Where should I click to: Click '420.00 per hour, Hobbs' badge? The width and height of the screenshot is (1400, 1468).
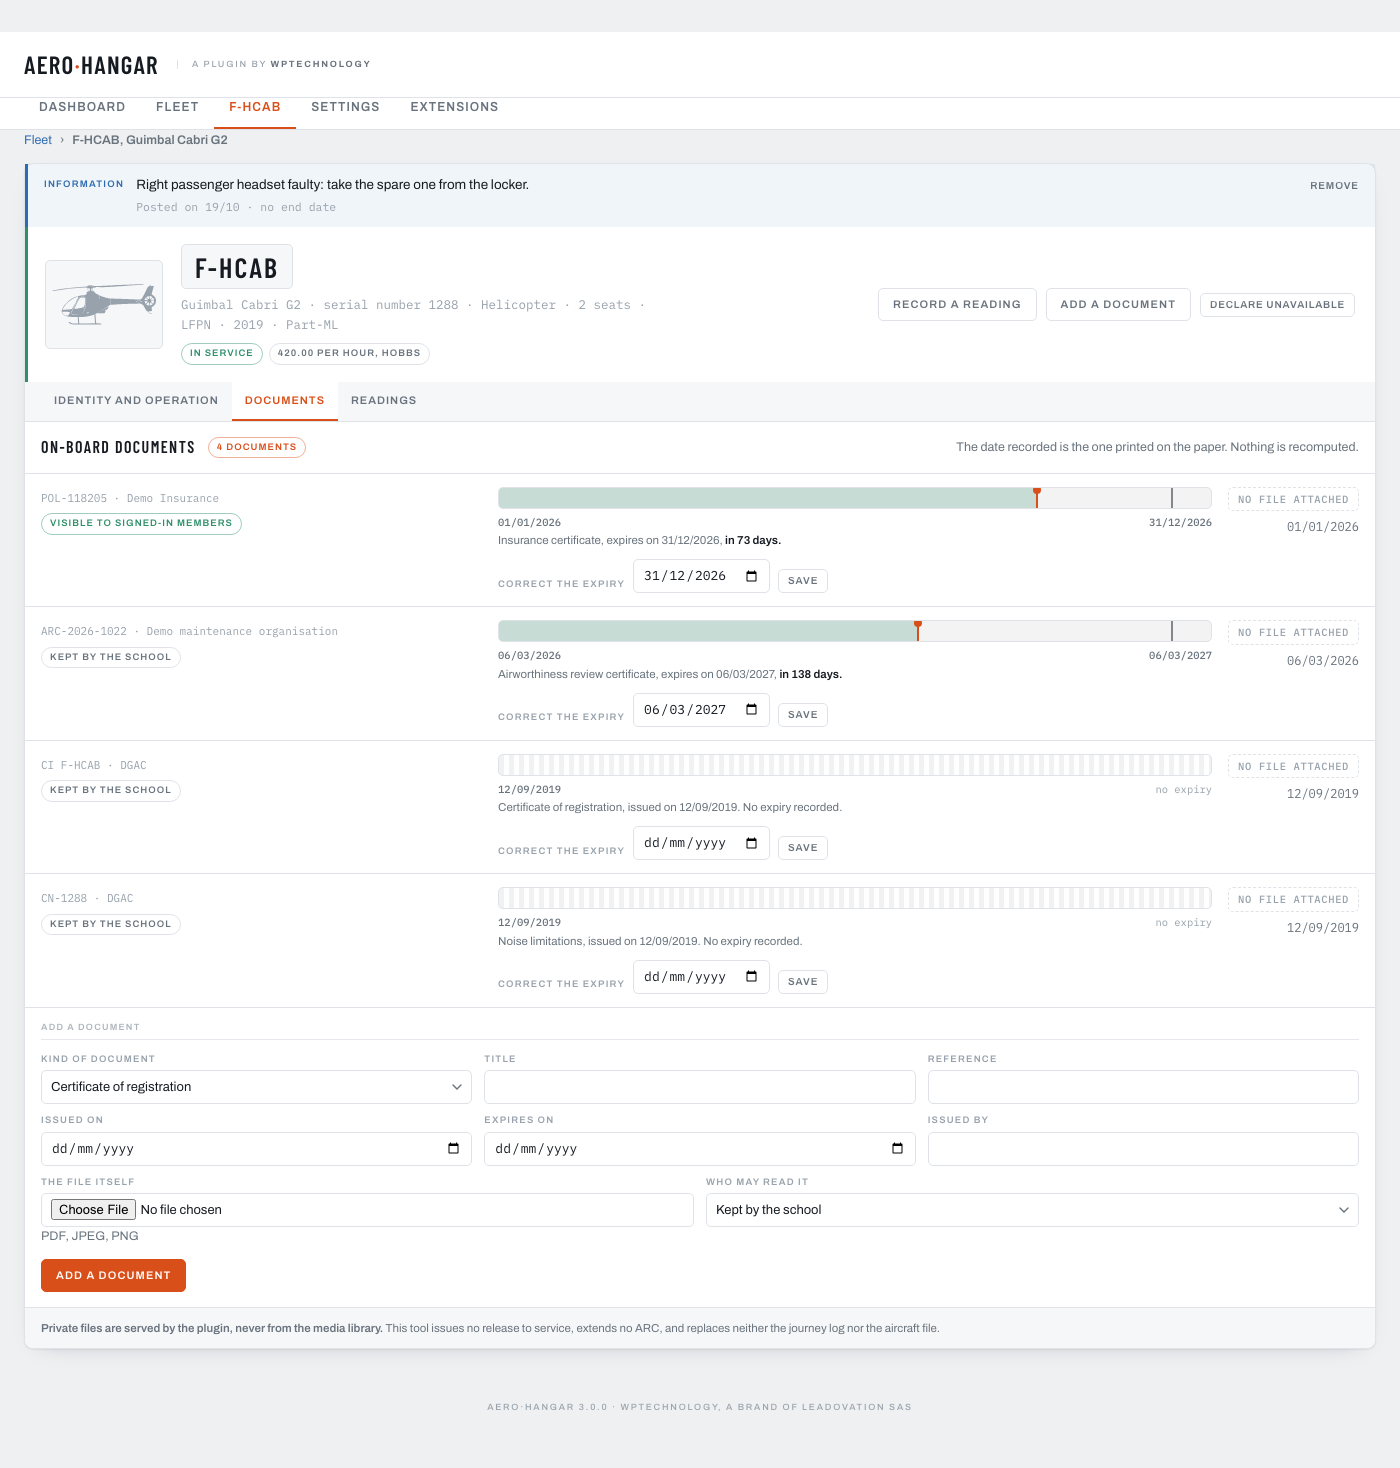click(x=349, y=353)
